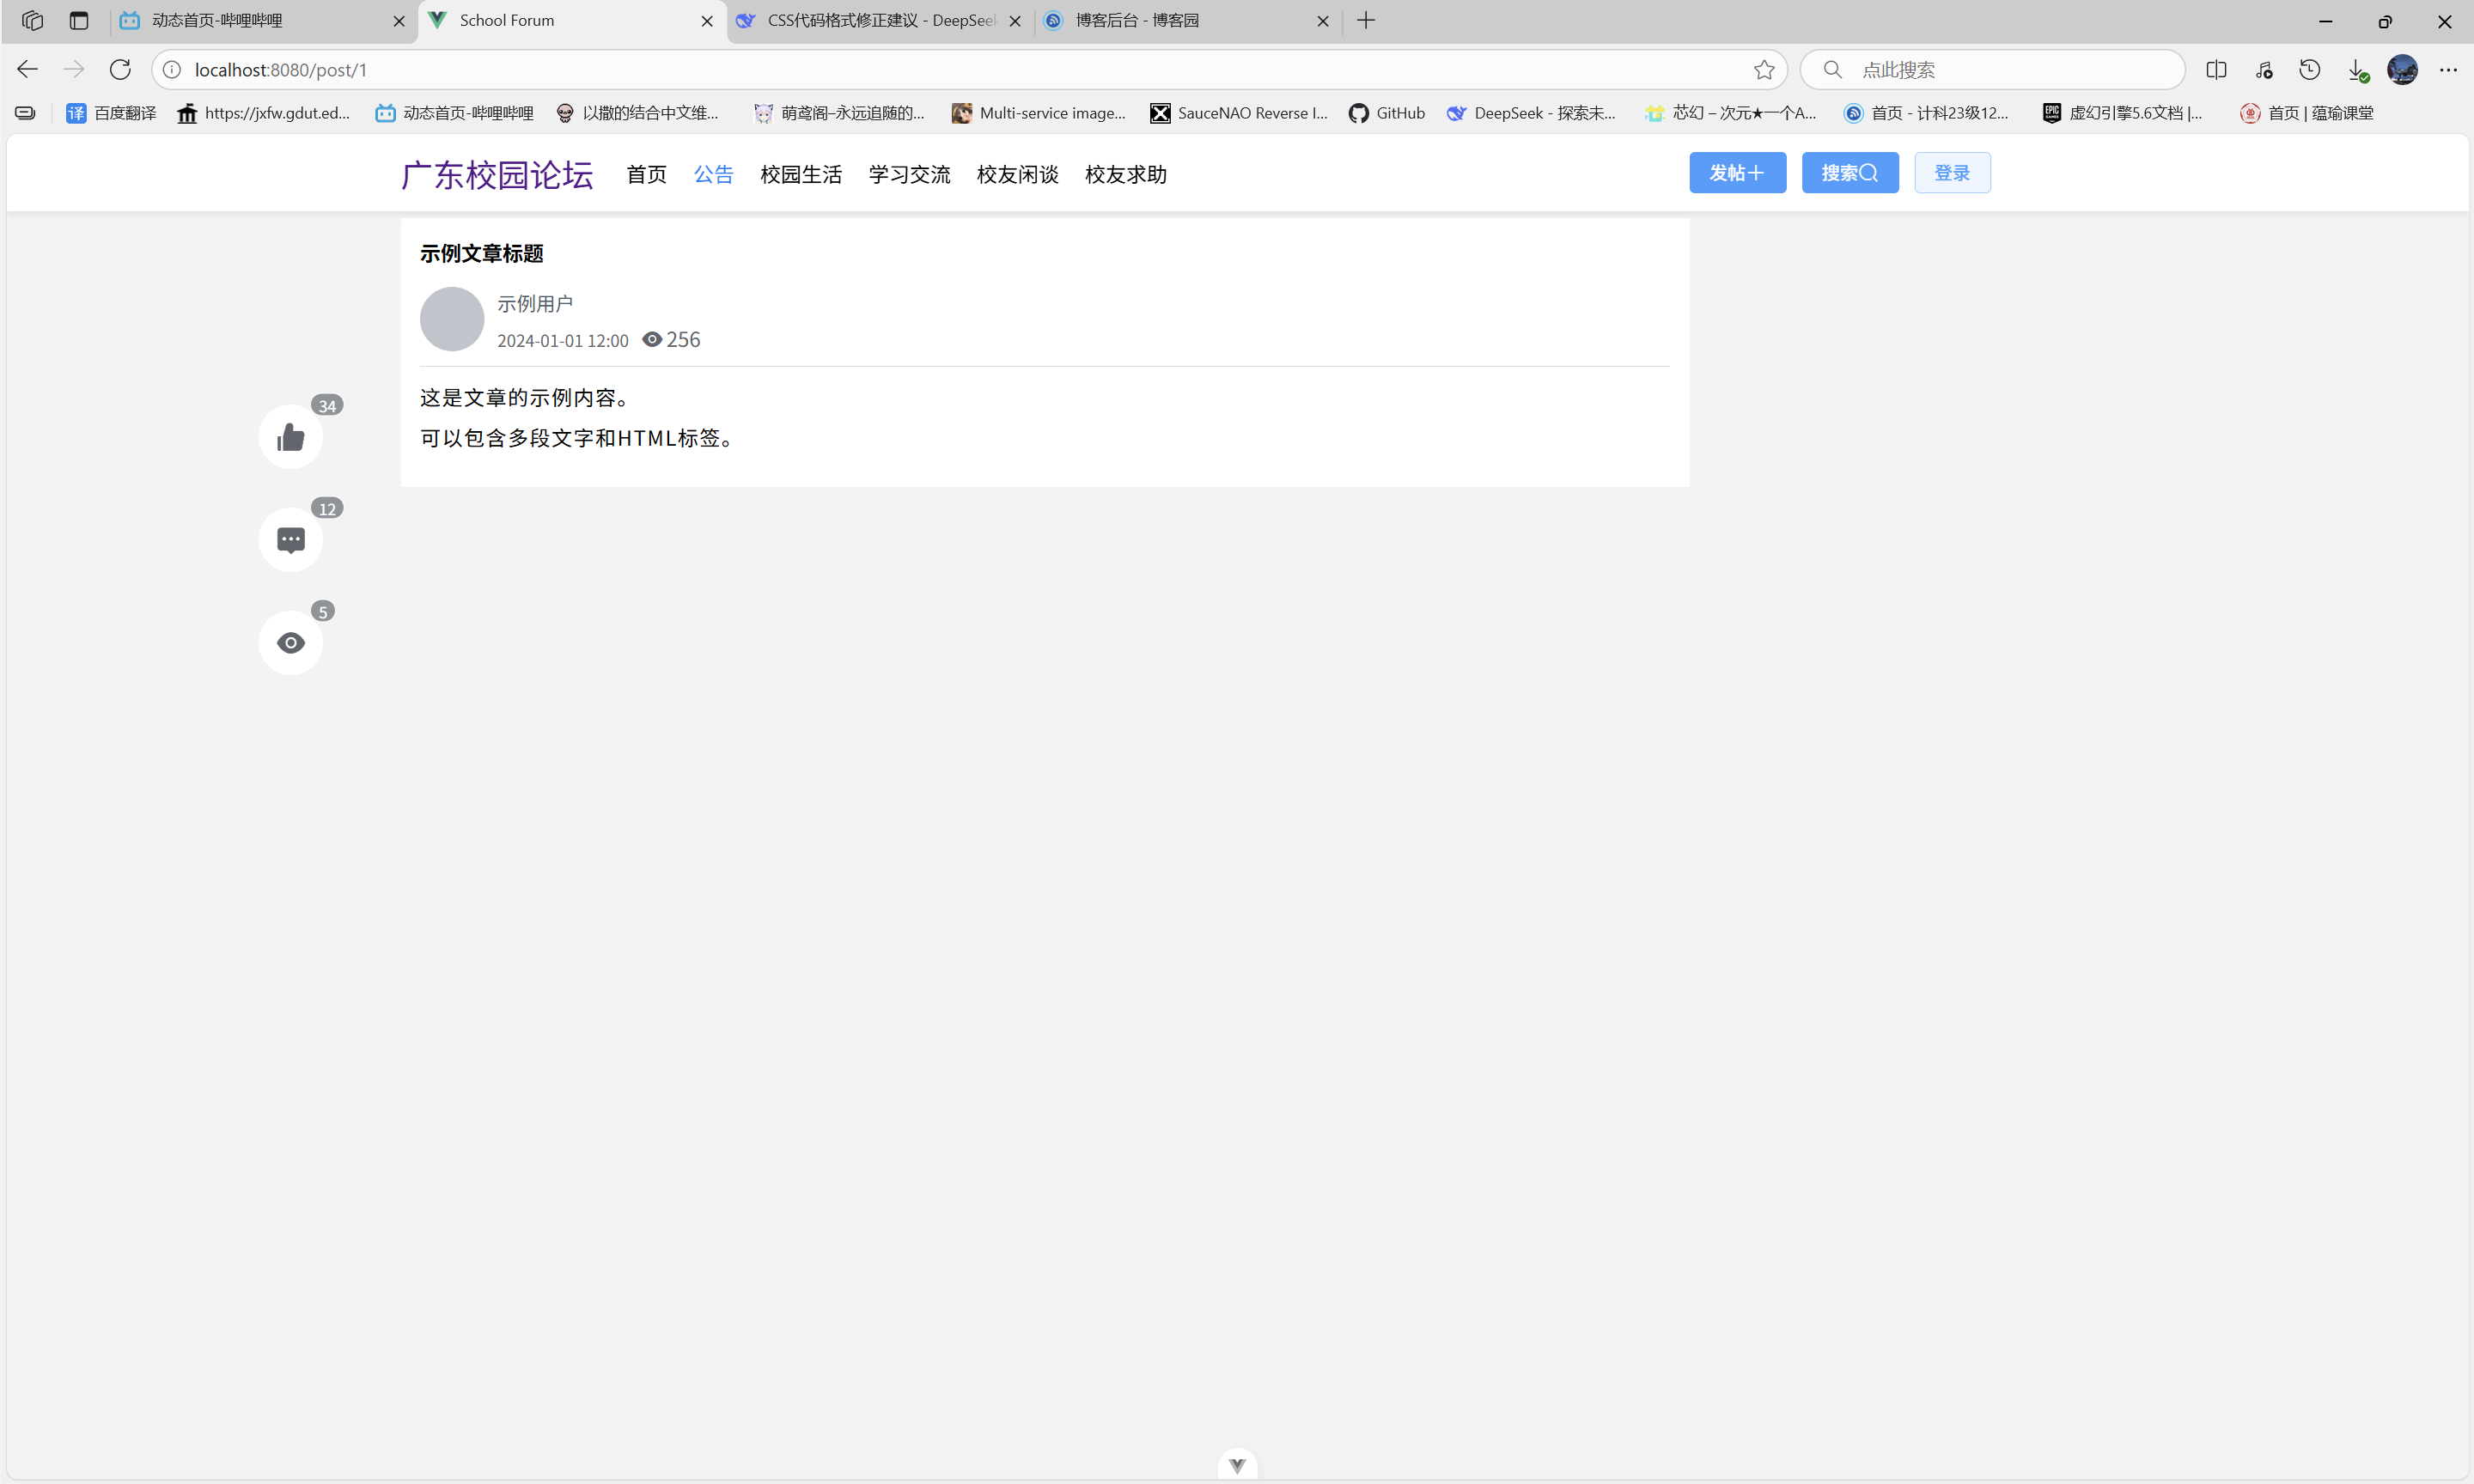Click the 登录 login button
The height and width of the screenshot is (1484, 2474).
point(1951,173)
